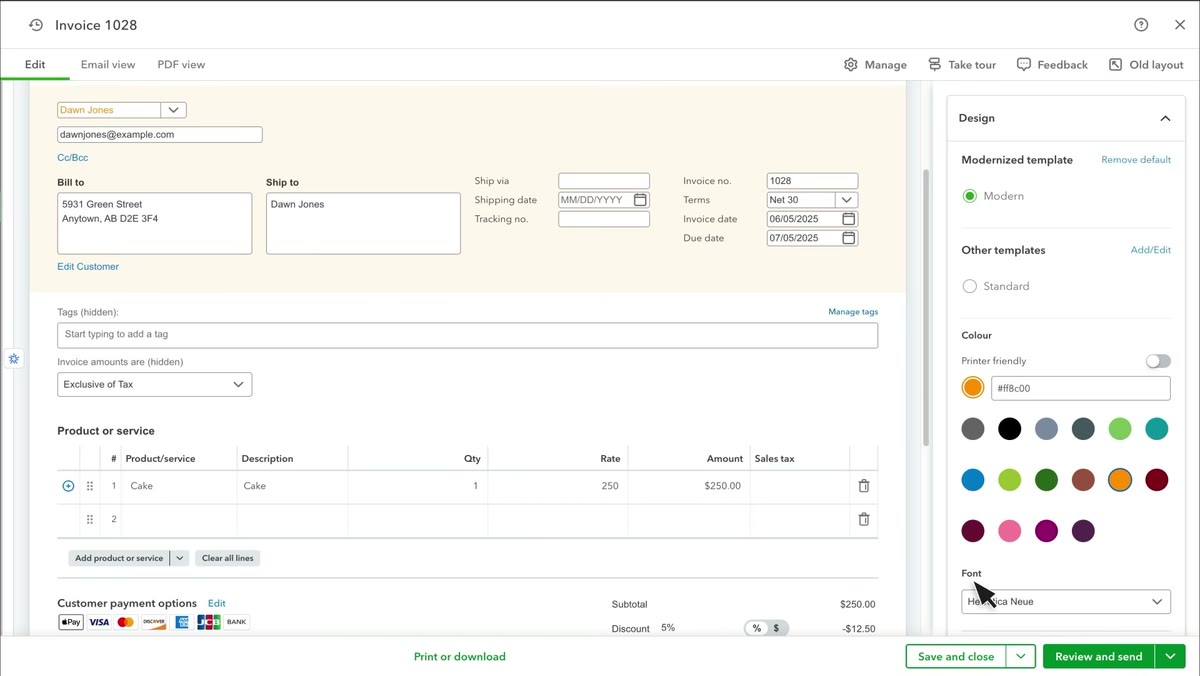Click Edit next to Customer payment options
Screen dimensions: 1200x676
217,603
